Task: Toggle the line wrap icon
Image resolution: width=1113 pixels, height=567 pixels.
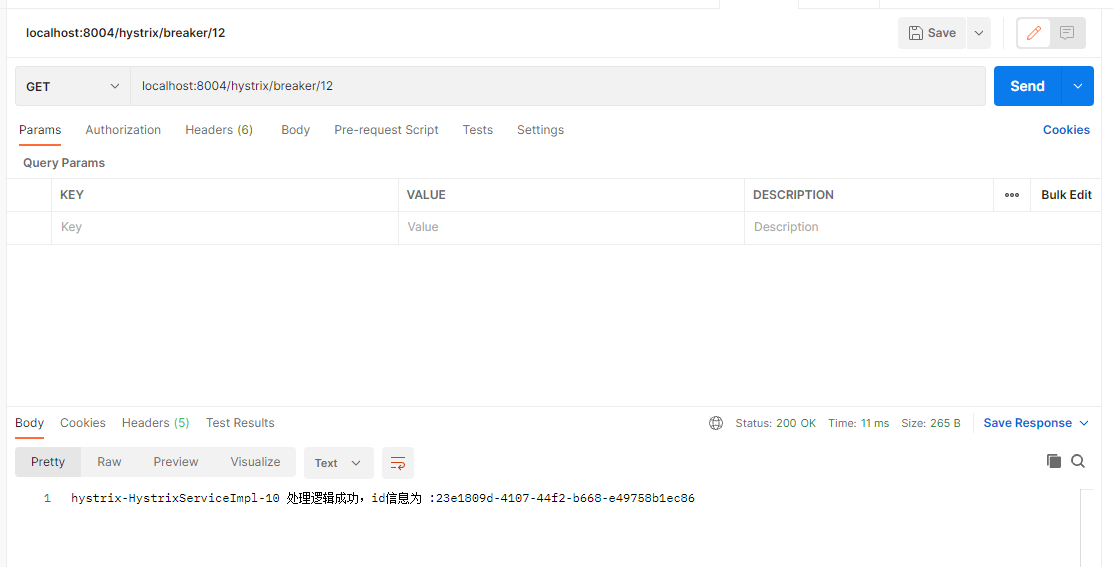Action: tap(398, 463)
